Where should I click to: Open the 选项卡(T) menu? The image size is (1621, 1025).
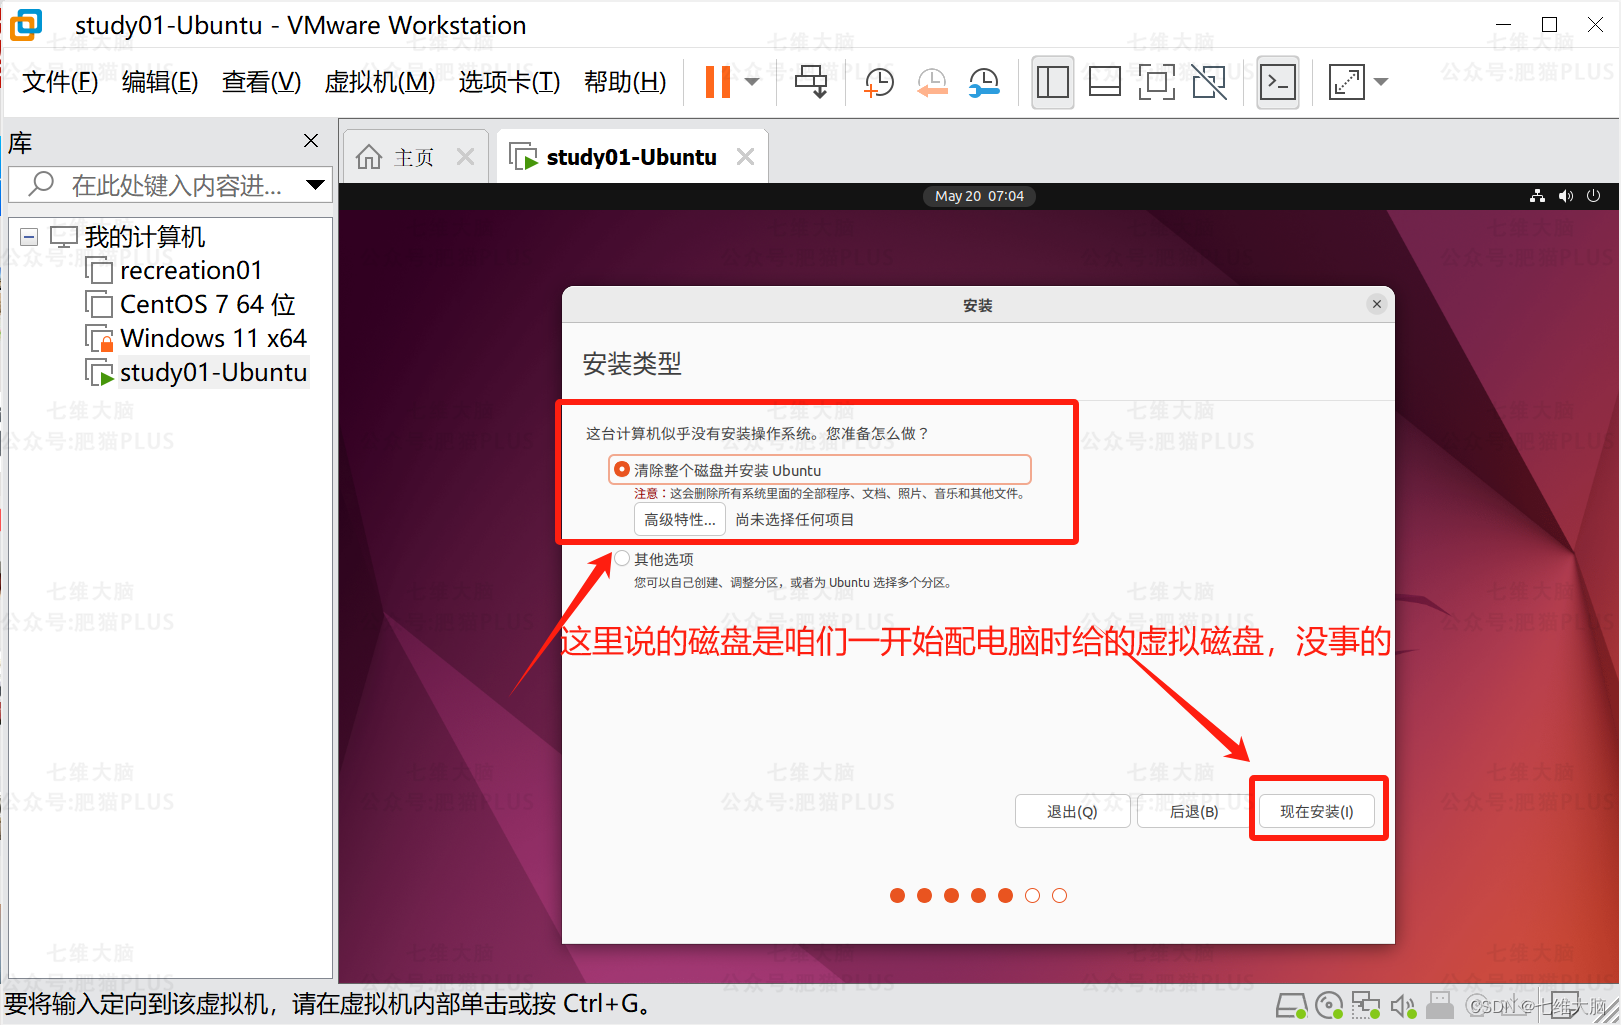[x=509, y=82]
